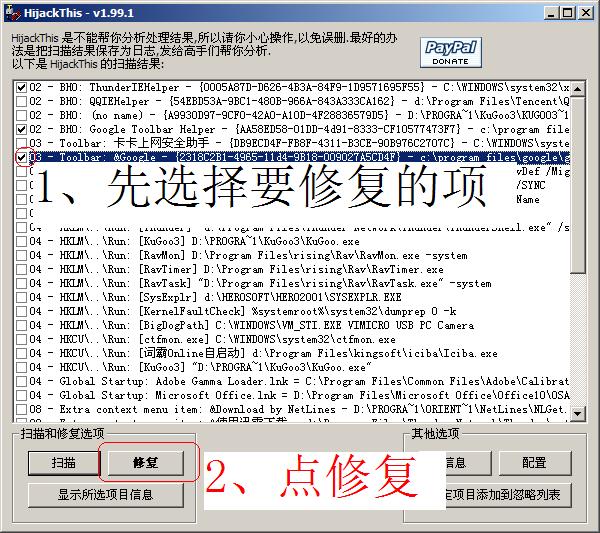The height and width of the screenshot is (533, 600).
Task: Click the results list scrollbar thumb
Action: point(577,185)
